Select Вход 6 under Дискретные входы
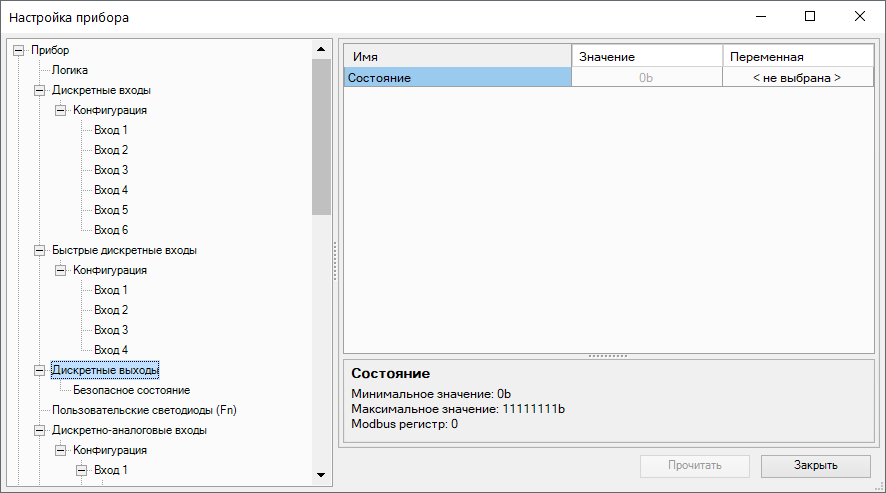This screenshot has height=493, width=886. (110, 230)
